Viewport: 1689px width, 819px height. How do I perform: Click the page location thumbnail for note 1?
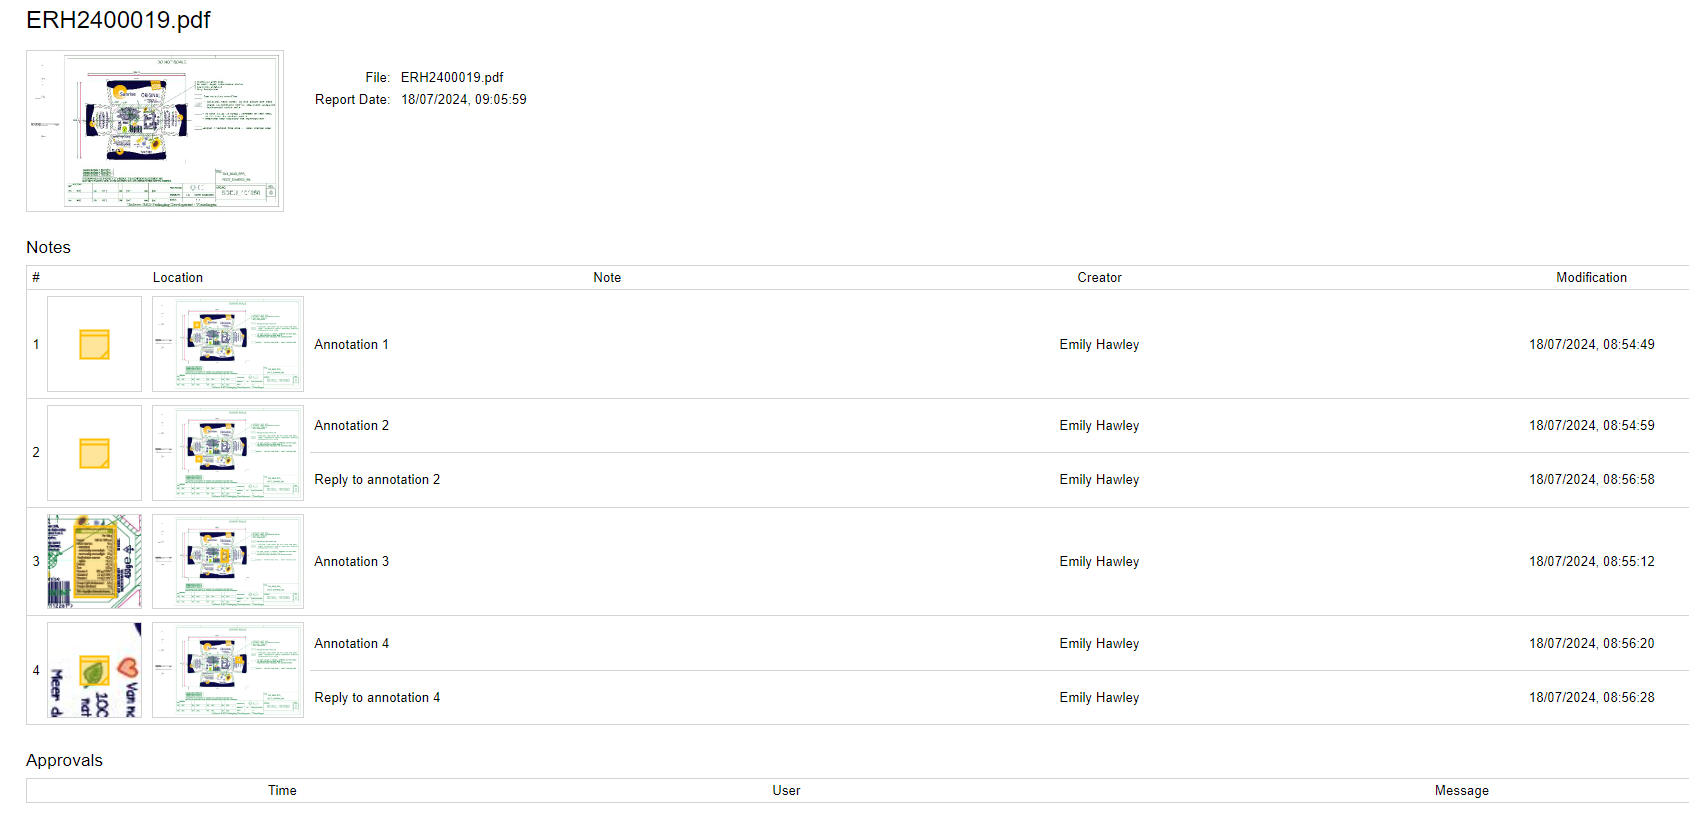click(x=228, y=344)
